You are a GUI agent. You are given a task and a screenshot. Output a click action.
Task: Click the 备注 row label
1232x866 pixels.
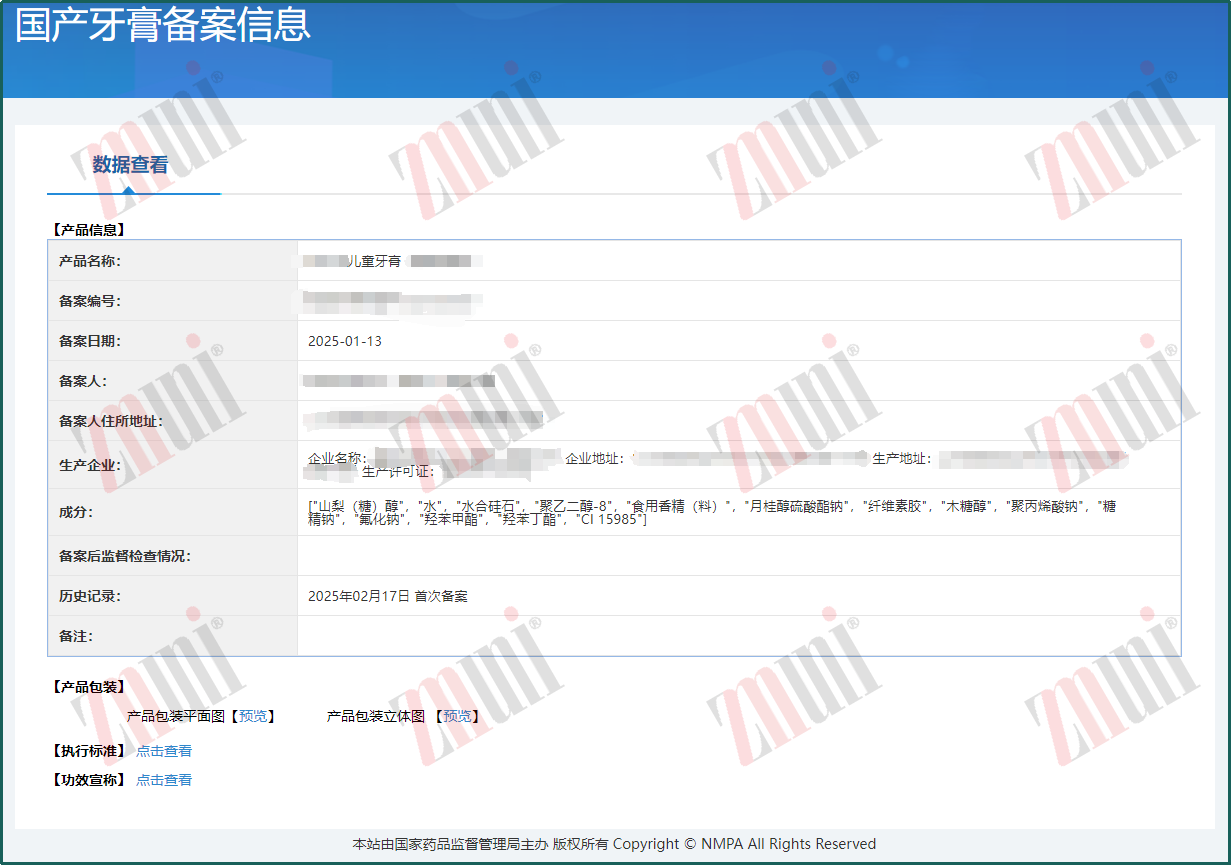coord(76,636)
